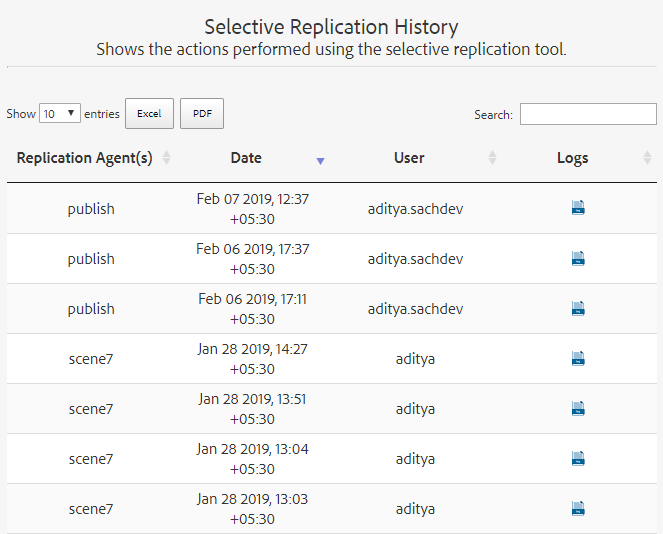Image resolution: width=663 pixels, height=534 pixels.
Task: Click user 'aditya.sachdev' in Feb 07 row
Action: (415, 209)
